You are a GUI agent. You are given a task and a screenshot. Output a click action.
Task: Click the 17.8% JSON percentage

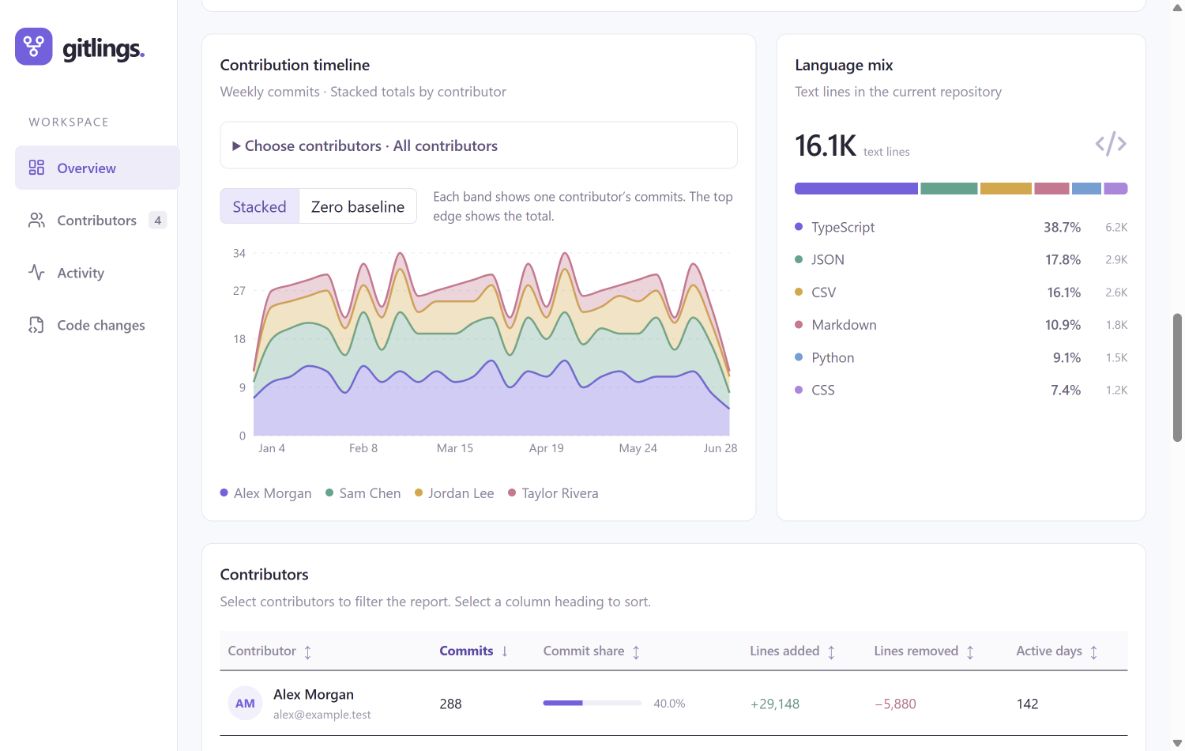1063,259
